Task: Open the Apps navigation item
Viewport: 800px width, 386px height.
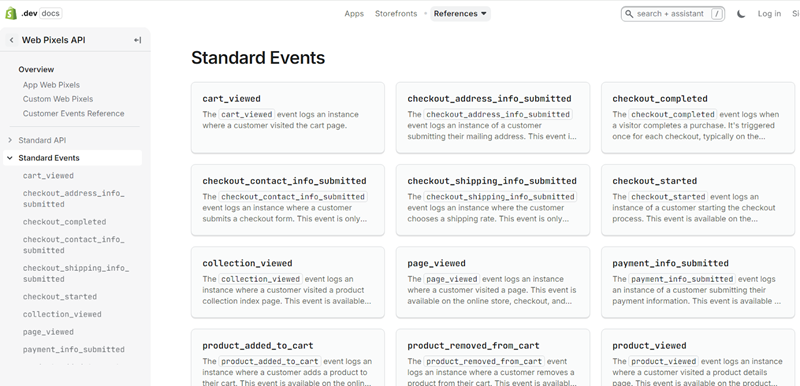Action: (x=354, y=14)
